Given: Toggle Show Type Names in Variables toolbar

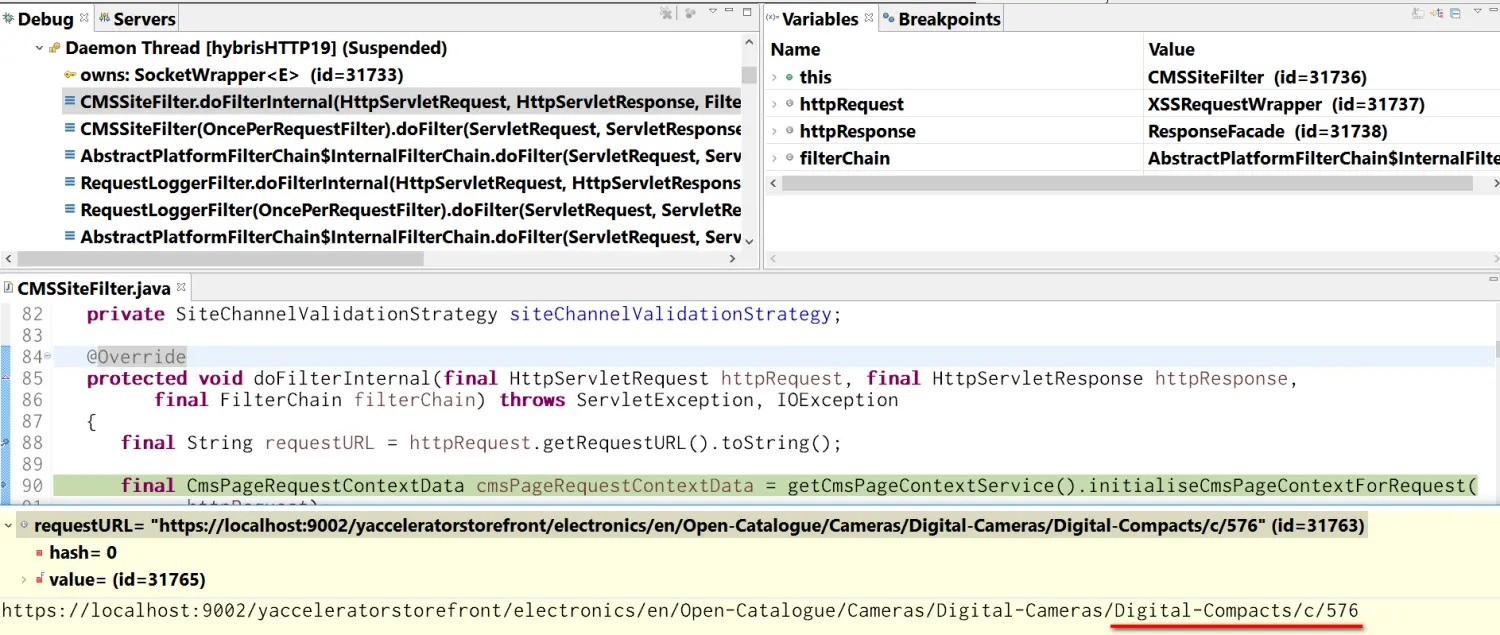Looking at the screenshot, I should (1417, 13).
